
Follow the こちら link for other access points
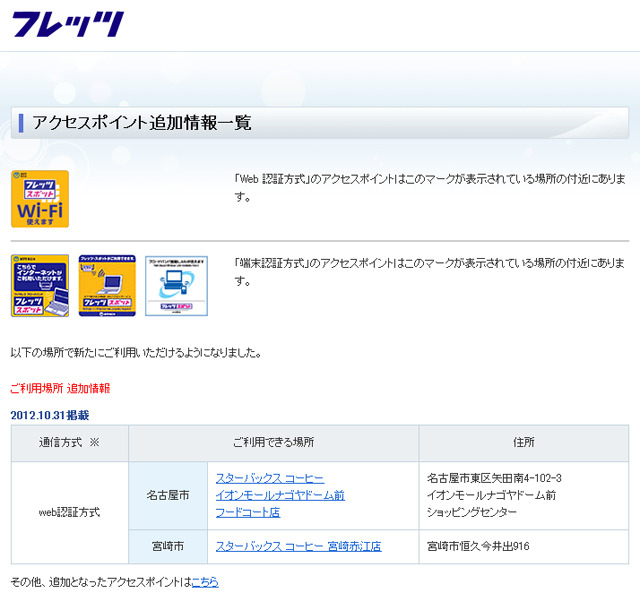(205, 581)
